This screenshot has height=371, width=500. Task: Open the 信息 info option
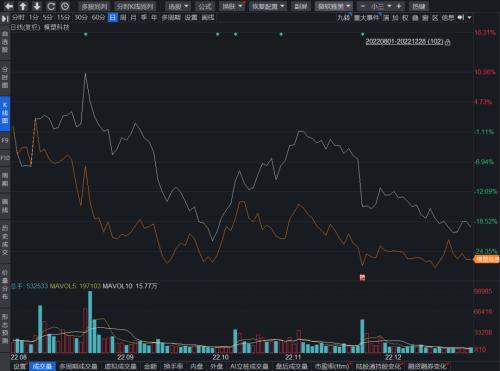[x=448, y=18]
